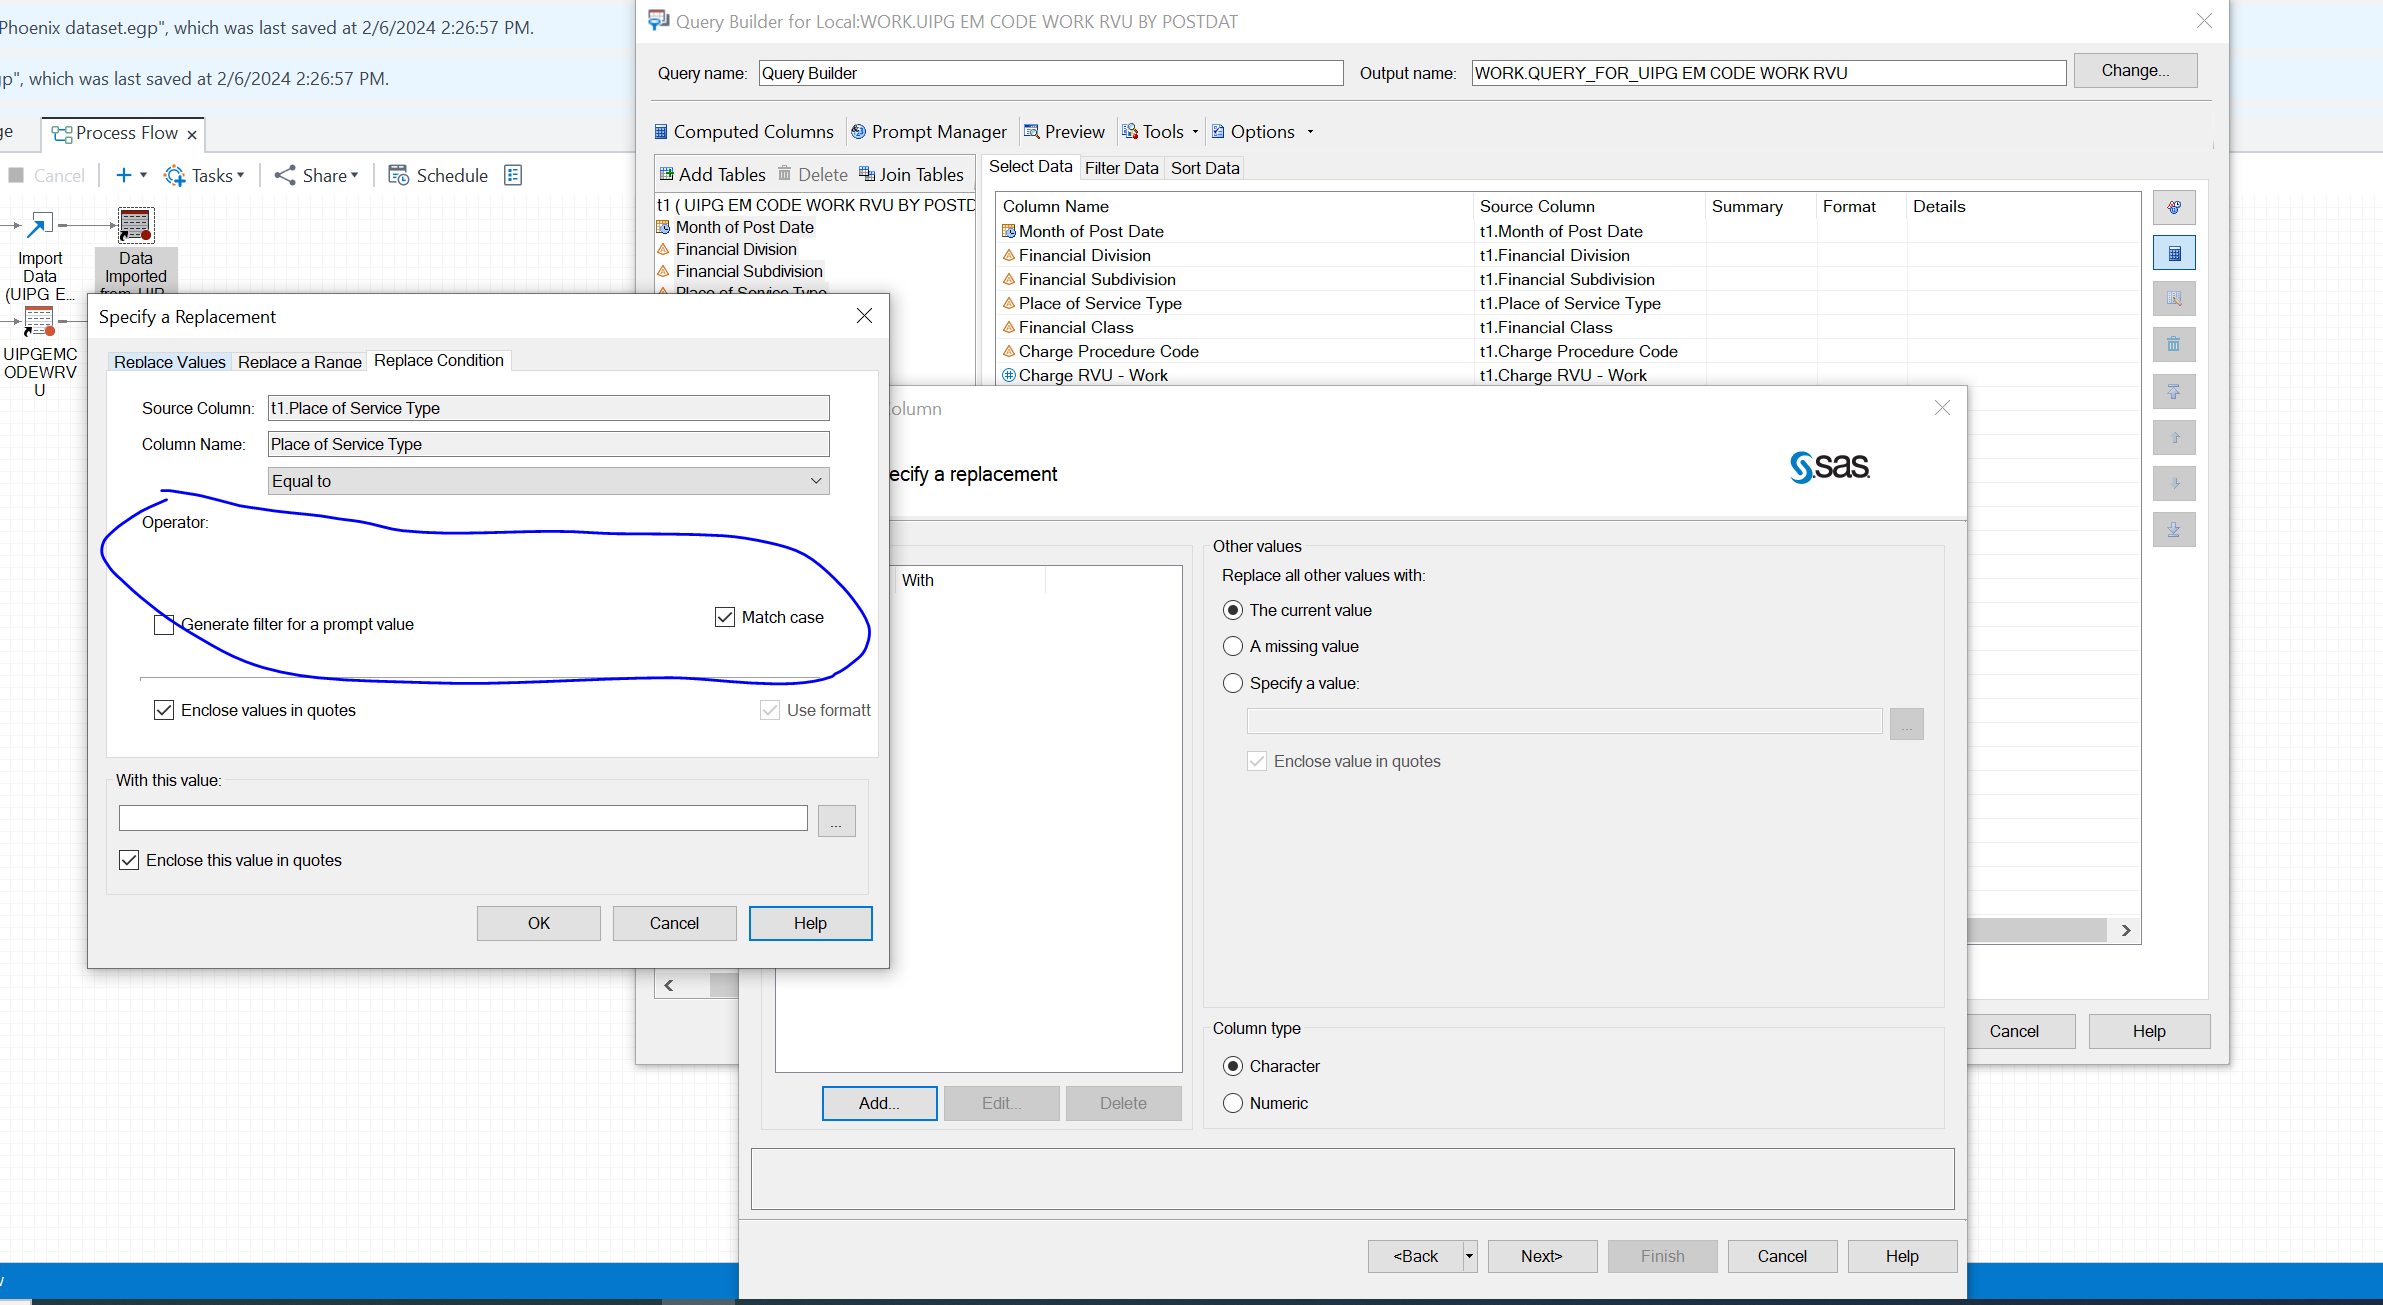Switch to the Filter Data tab
This screenshot has width=2383, height=1305.
tap(1121, 168)
